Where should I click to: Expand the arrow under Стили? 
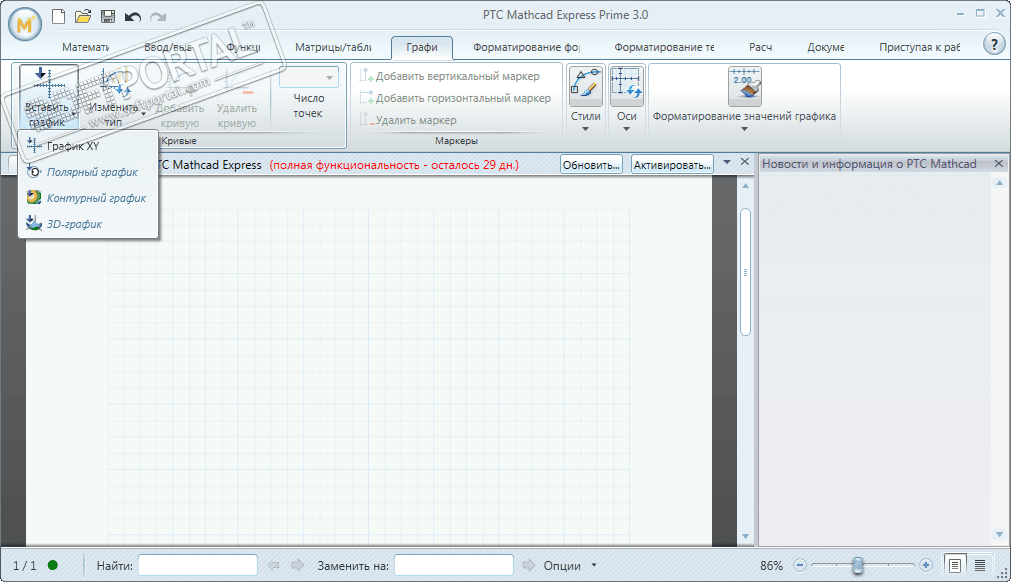click(x=585, y=129)
